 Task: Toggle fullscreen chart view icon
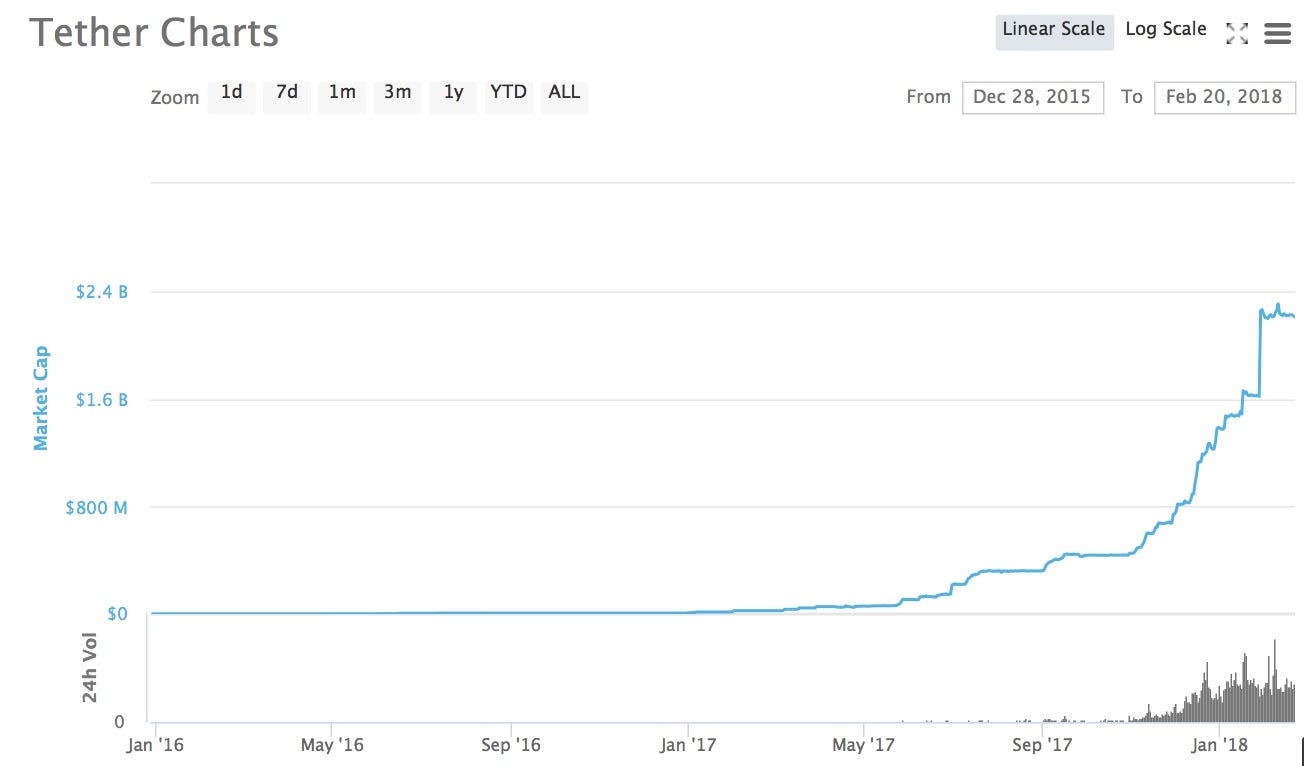point(1237,33)
